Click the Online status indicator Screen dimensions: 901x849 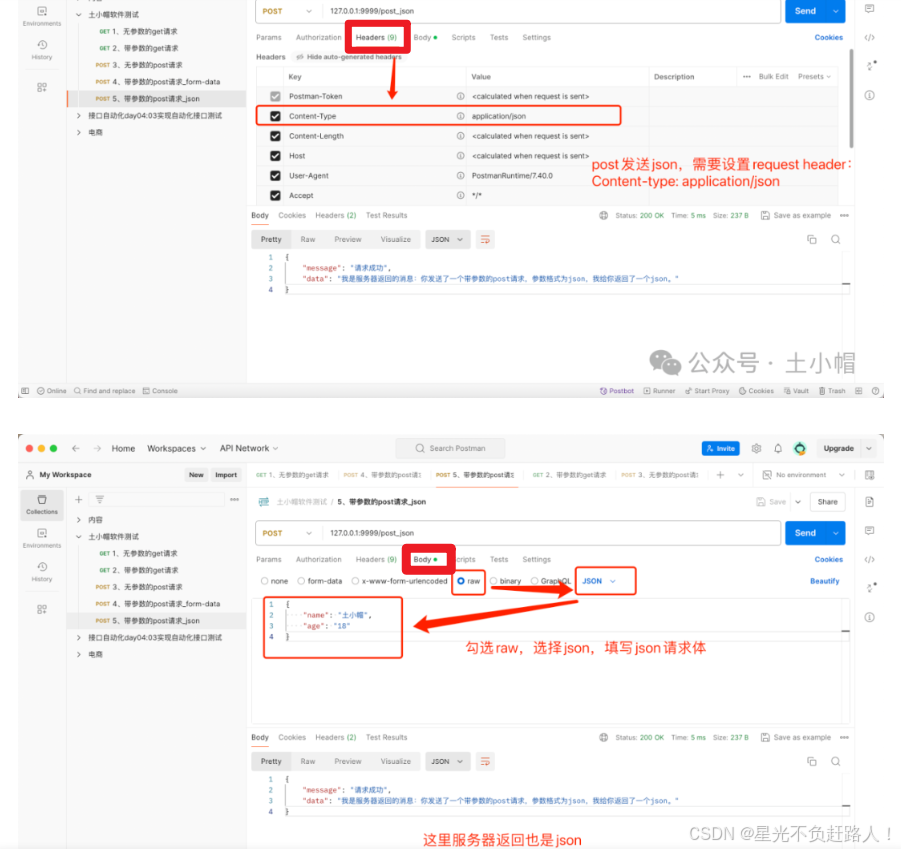pos(52,391)
